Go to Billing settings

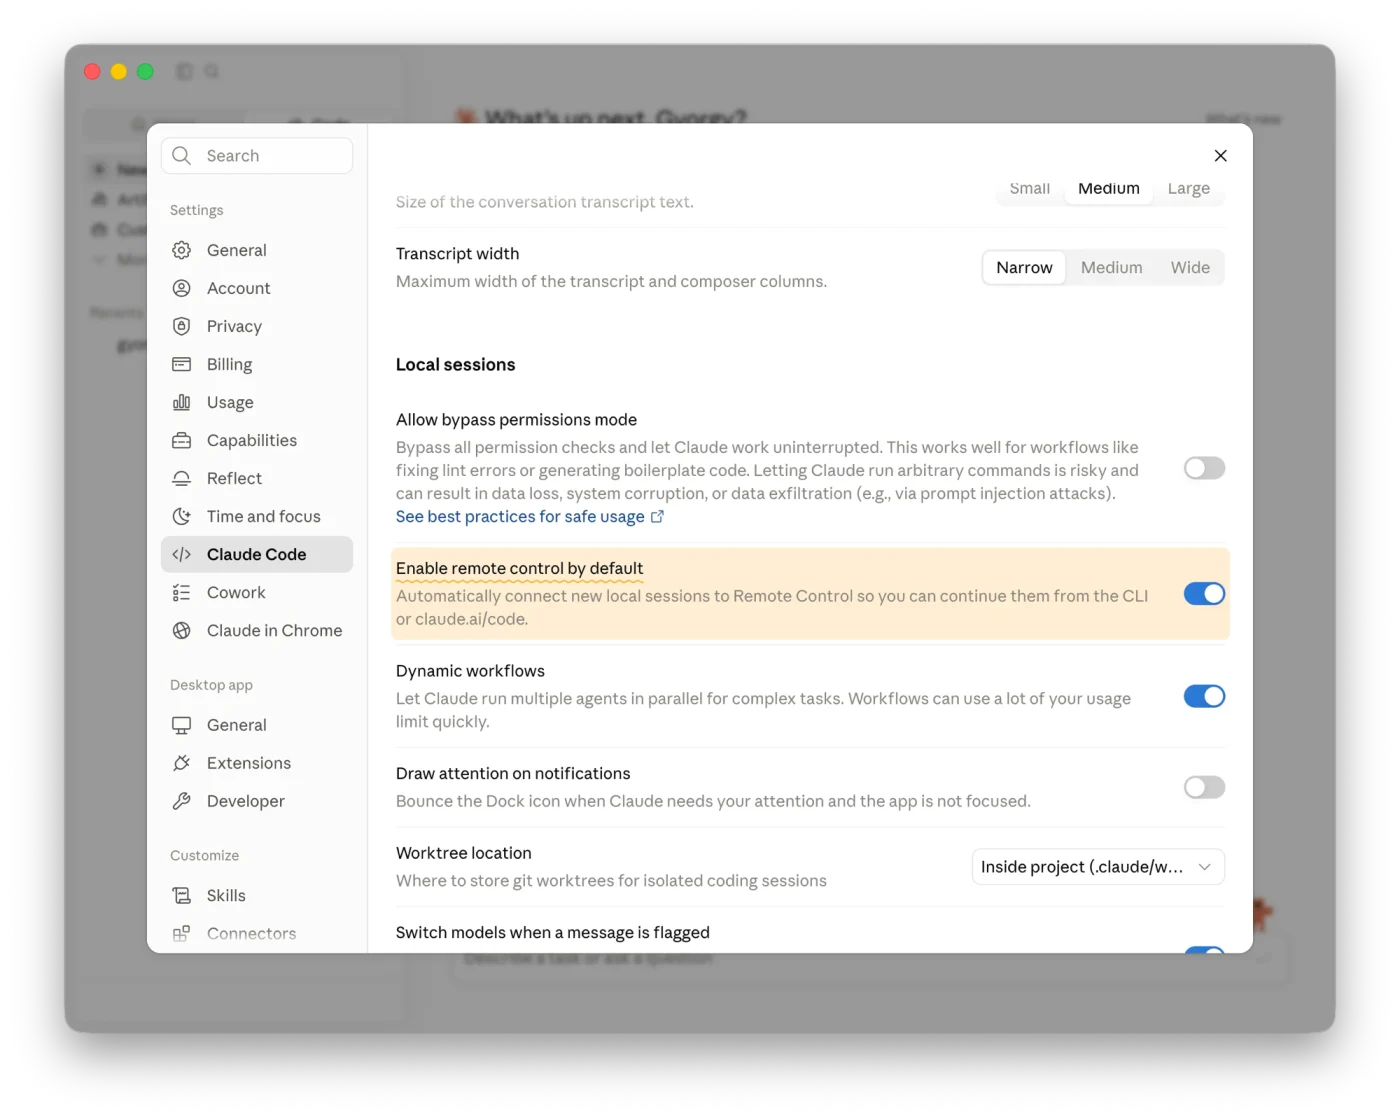pos(257,364)
